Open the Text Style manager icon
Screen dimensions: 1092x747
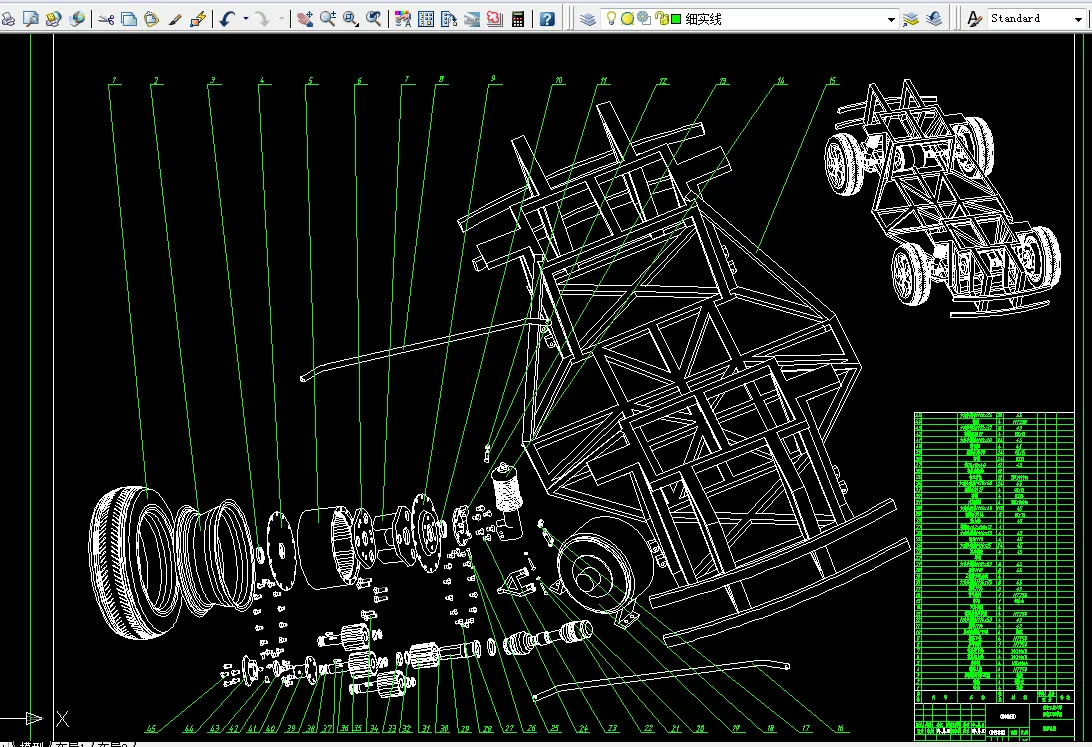click(974, 19)
